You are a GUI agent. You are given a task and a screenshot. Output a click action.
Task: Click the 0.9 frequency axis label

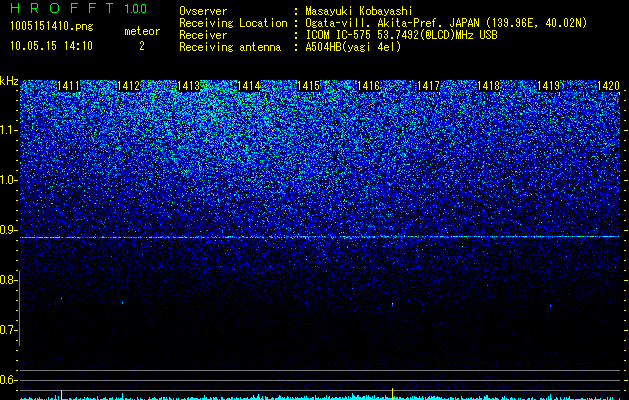tap(8, 230)
